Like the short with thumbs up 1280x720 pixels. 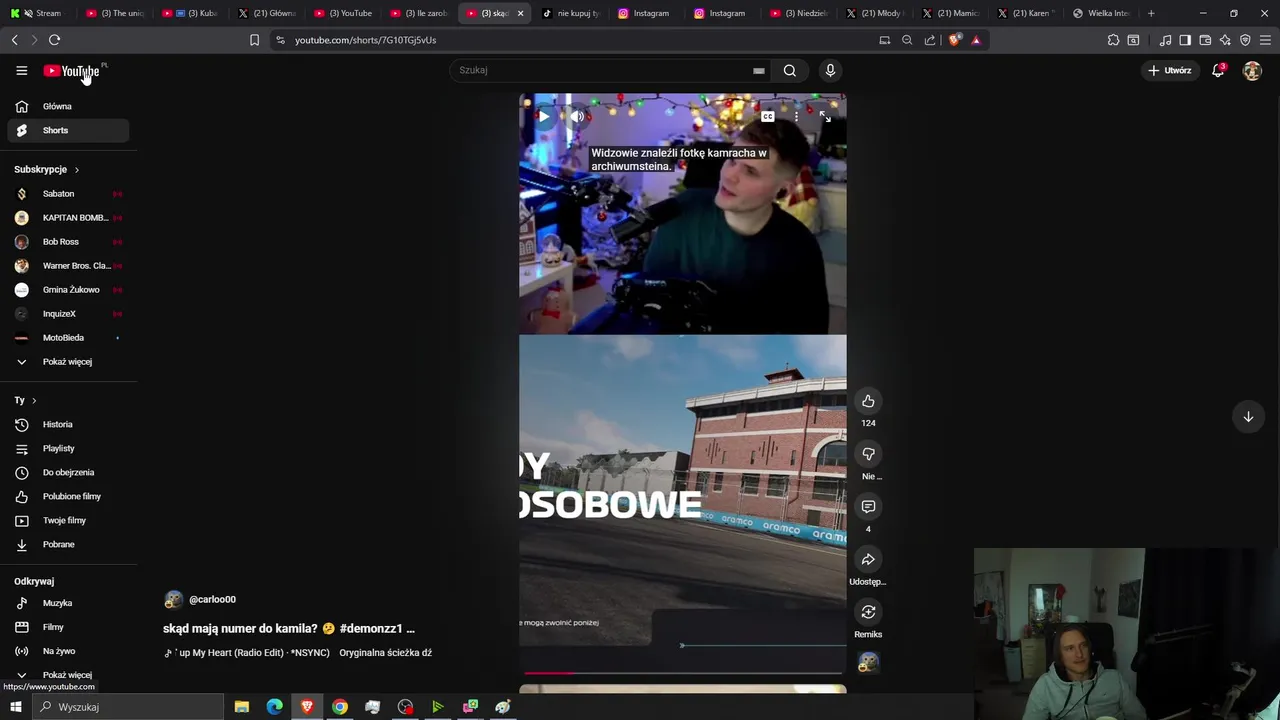tap(868, 401)
